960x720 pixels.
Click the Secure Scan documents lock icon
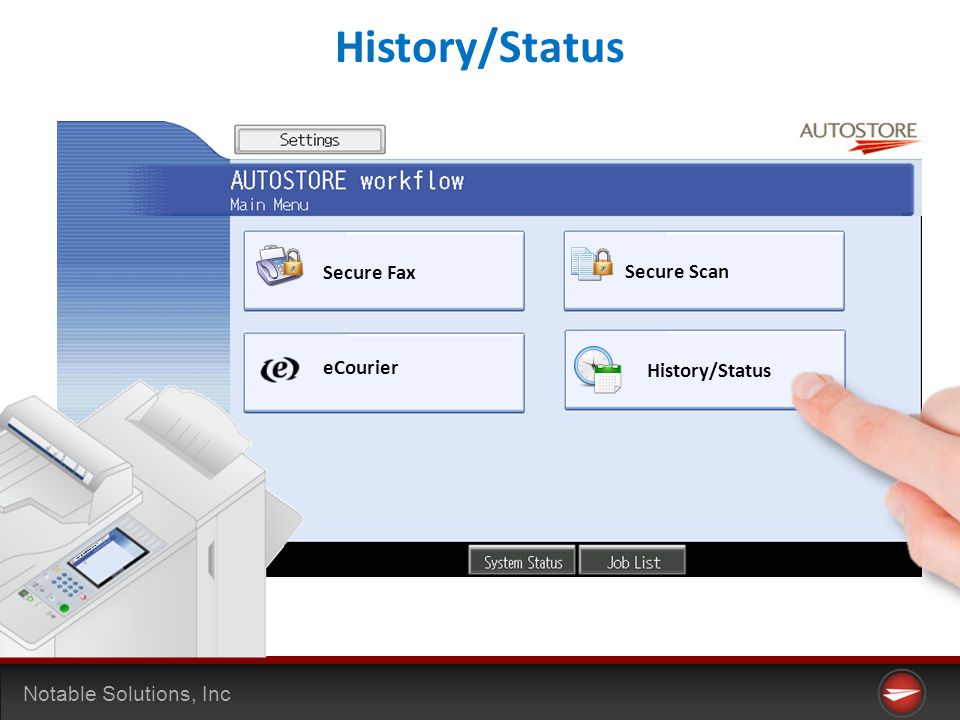[592, 264]
